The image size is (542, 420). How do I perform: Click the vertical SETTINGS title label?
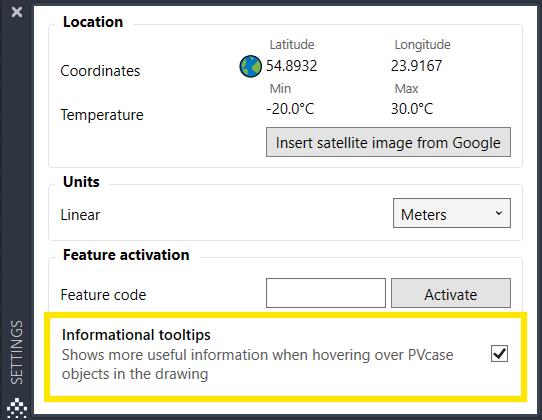click(x=17, y=352)
